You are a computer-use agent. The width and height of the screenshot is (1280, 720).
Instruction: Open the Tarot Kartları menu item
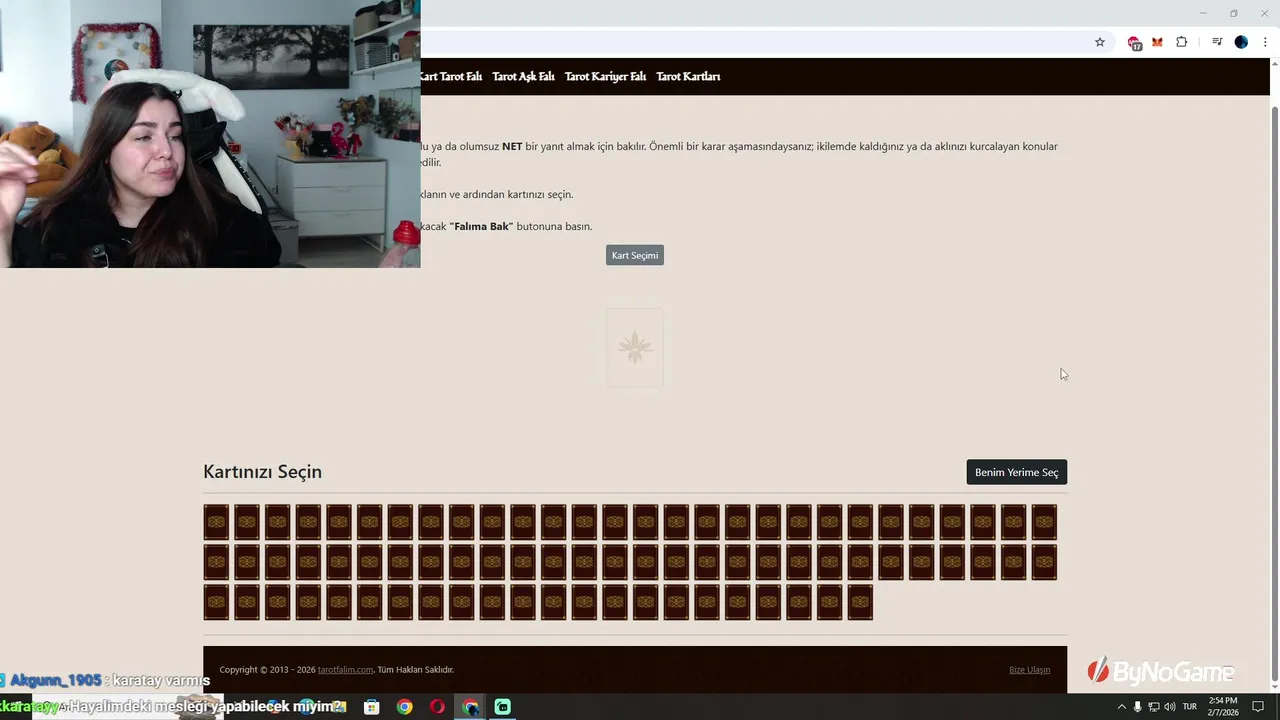688,76
